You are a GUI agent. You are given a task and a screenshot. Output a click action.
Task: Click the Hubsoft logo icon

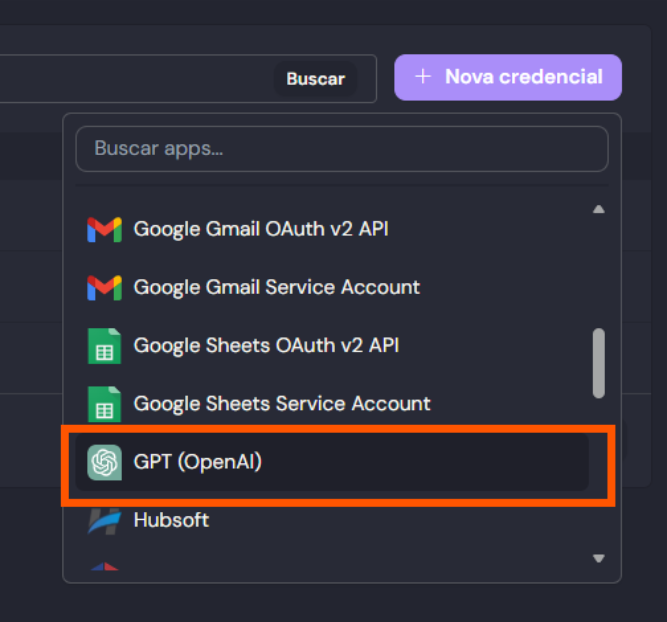[x=104, y=521]
